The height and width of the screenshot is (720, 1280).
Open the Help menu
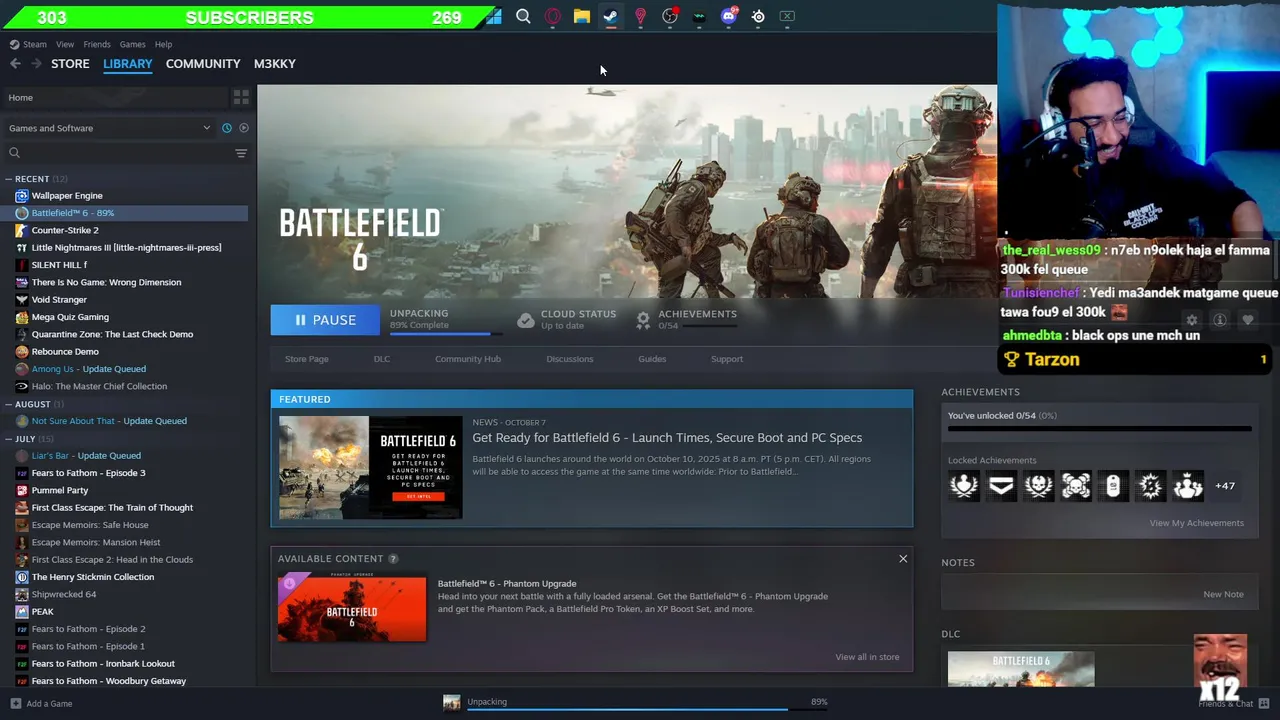coord(163,44)
